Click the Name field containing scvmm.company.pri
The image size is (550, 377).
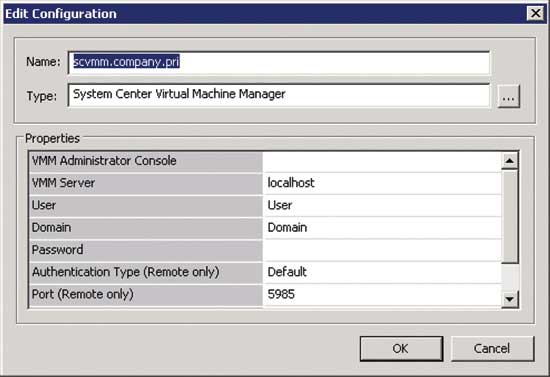pyautogui.click(x=279, y=62)
